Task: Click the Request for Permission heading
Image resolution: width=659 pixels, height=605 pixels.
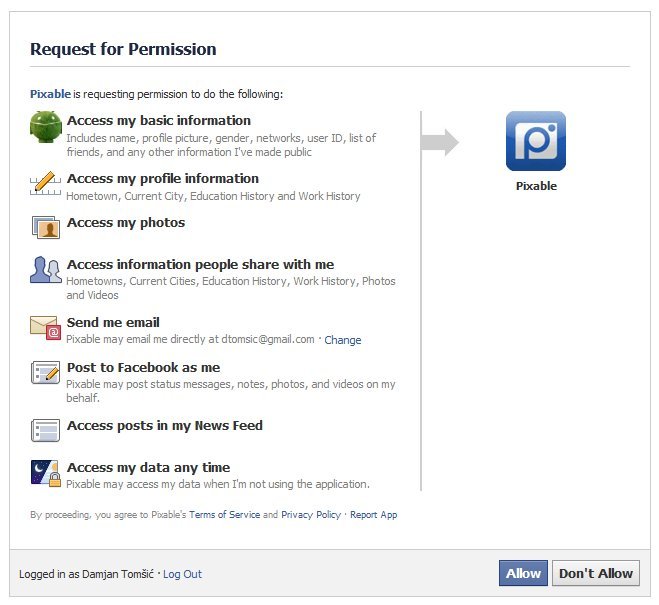Action: coord(123,49)
